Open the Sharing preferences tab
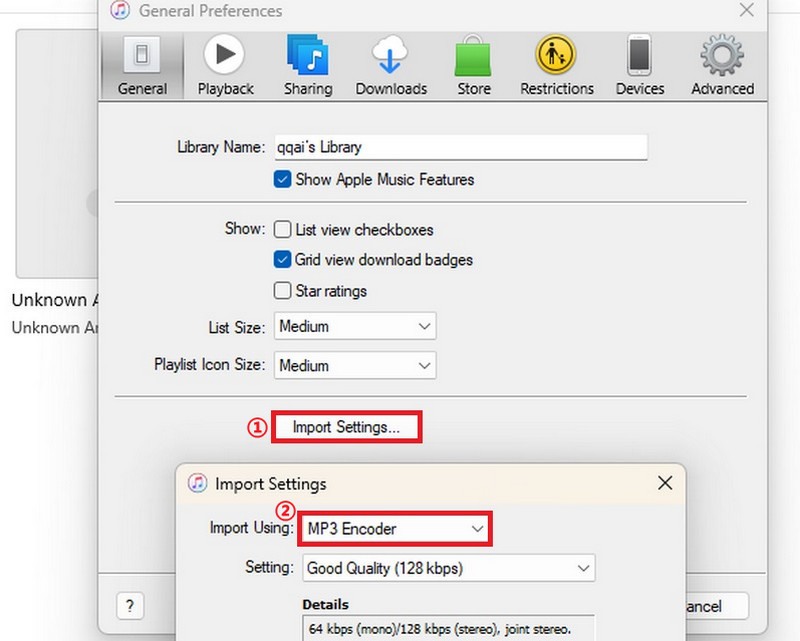 [x=308, y=66]
